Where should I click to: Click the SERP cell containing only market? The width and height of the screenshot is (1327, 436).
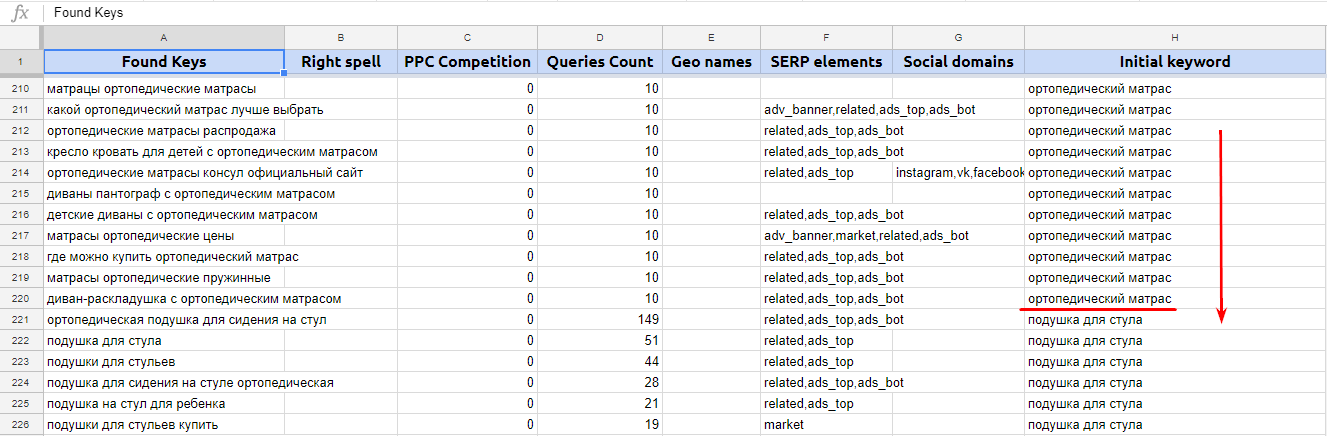[x=826, y=425]
